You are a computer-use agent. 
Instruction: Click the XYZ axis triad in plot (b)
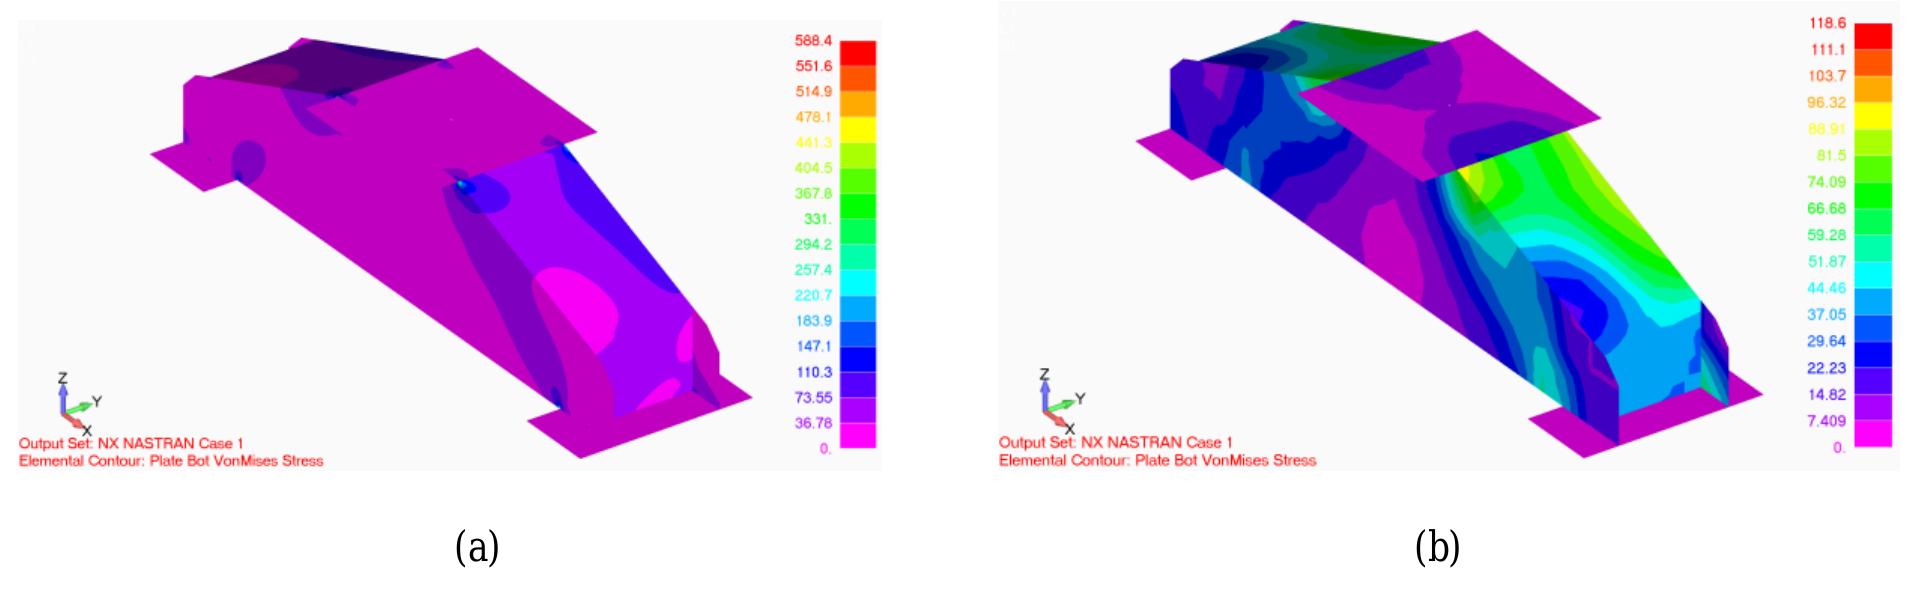point(1056,402)
